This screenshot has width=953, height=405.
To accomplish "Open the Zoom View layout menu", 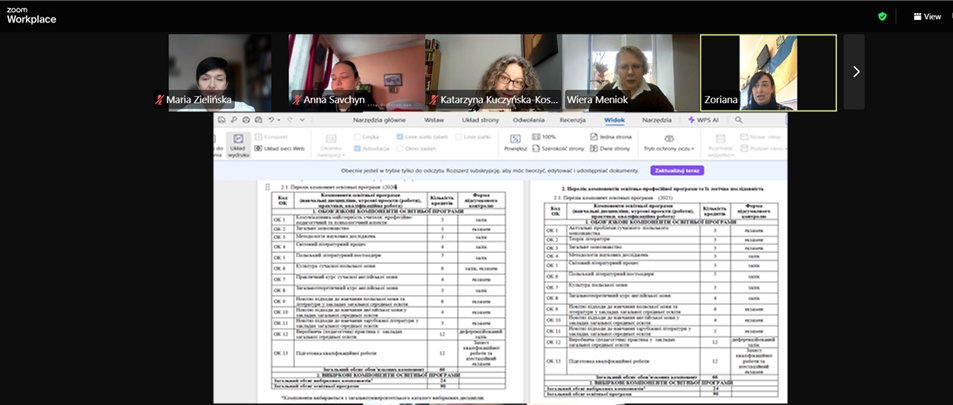I will pos(926,16).
